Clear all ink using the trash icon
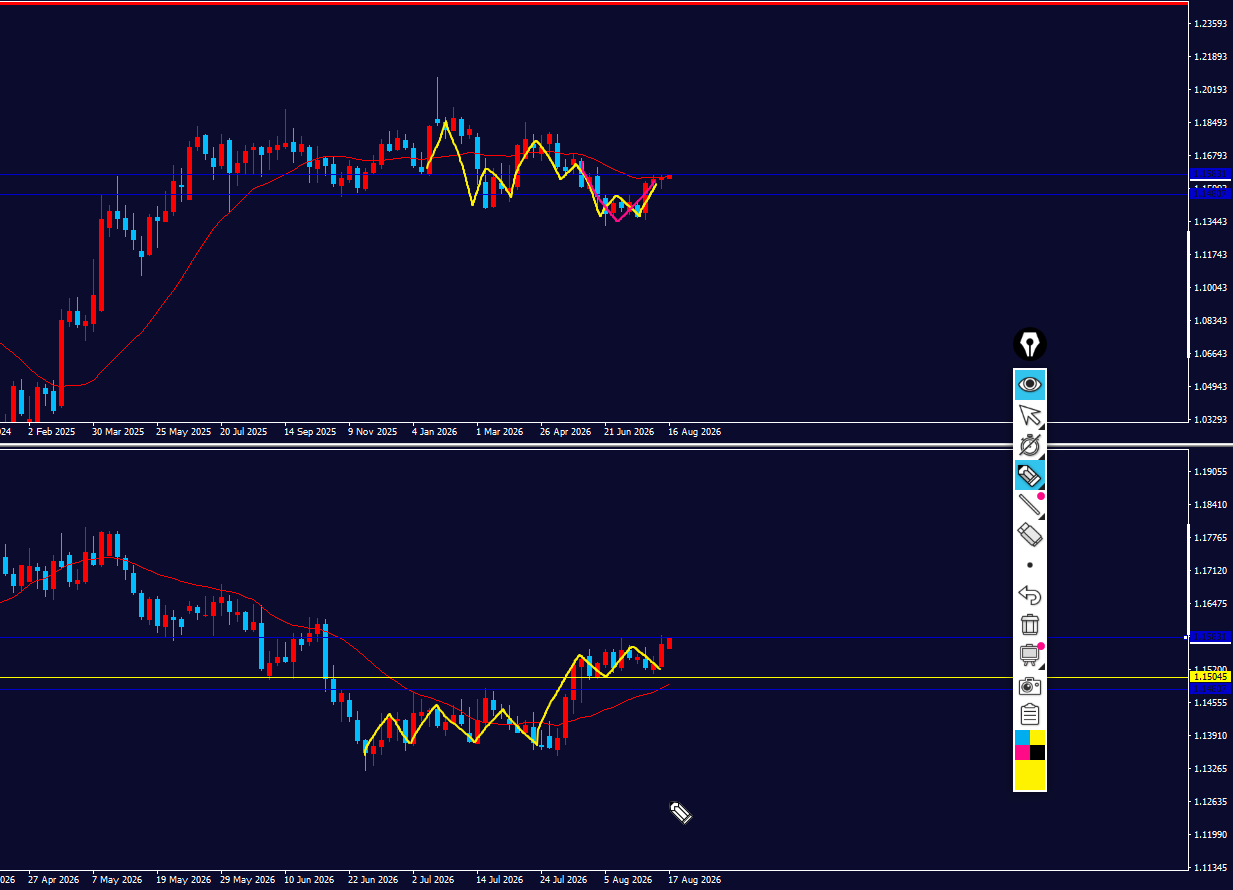 tap(1030, 625)
